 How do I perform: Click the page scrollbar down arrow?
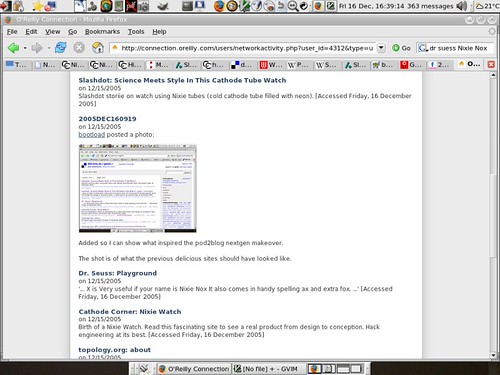pos(493,355)
